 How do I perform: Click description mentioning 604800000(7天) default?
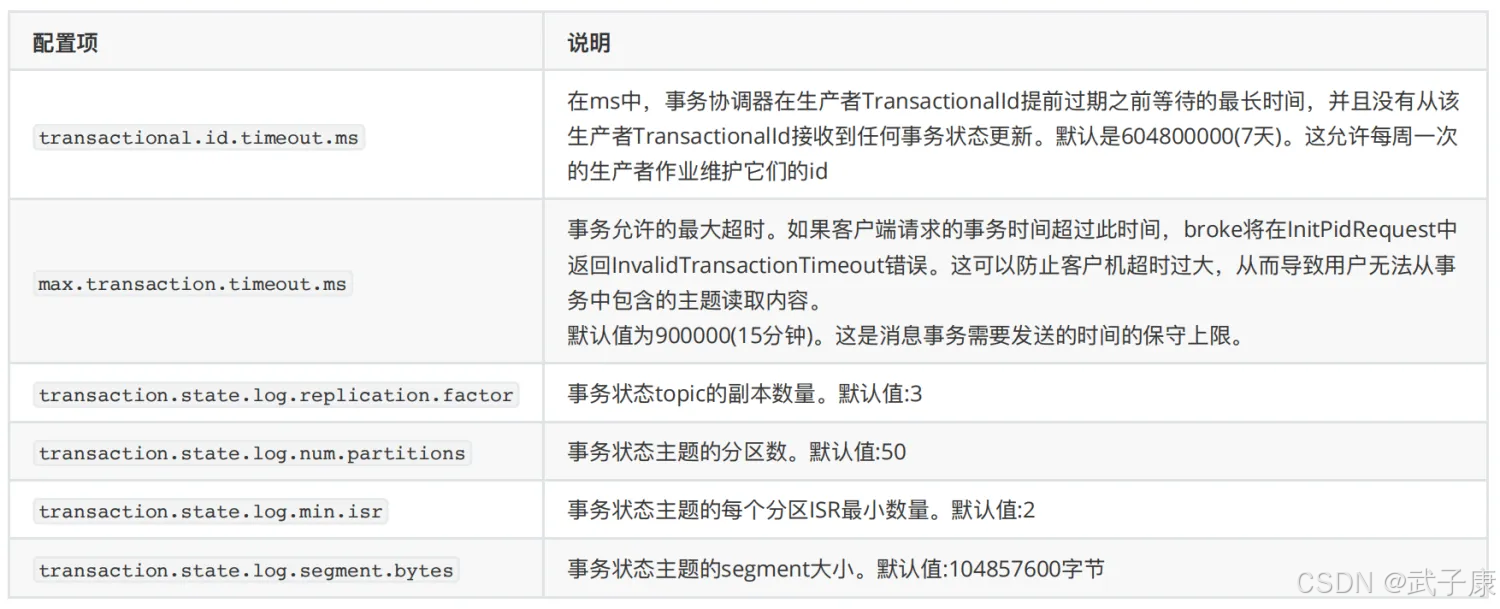click(x=1013, y=136)
